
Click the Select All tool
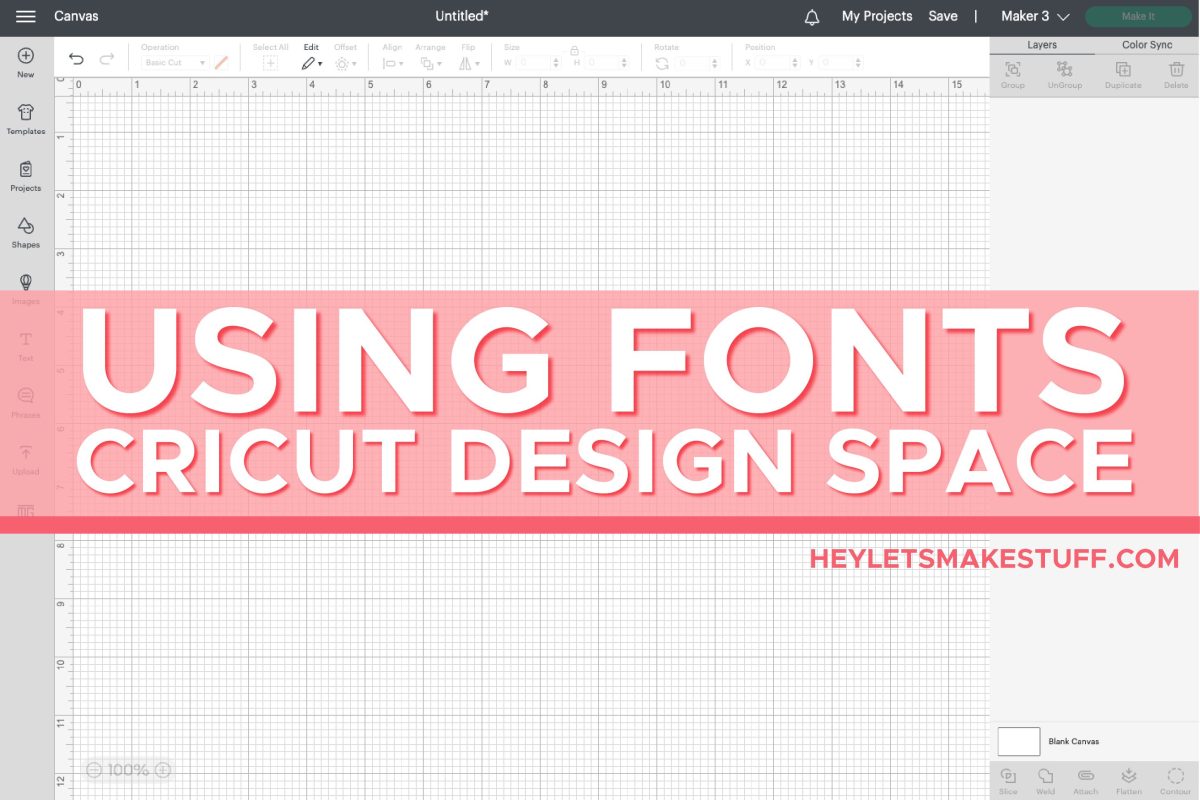coord(270,57)
